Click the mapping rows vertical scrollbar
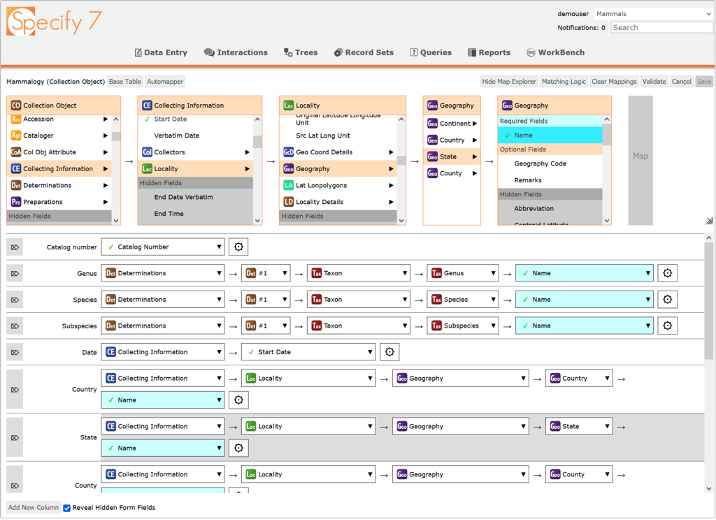This screenshot has height=520, width=716. pyautogui.click(x=708, y=363)
